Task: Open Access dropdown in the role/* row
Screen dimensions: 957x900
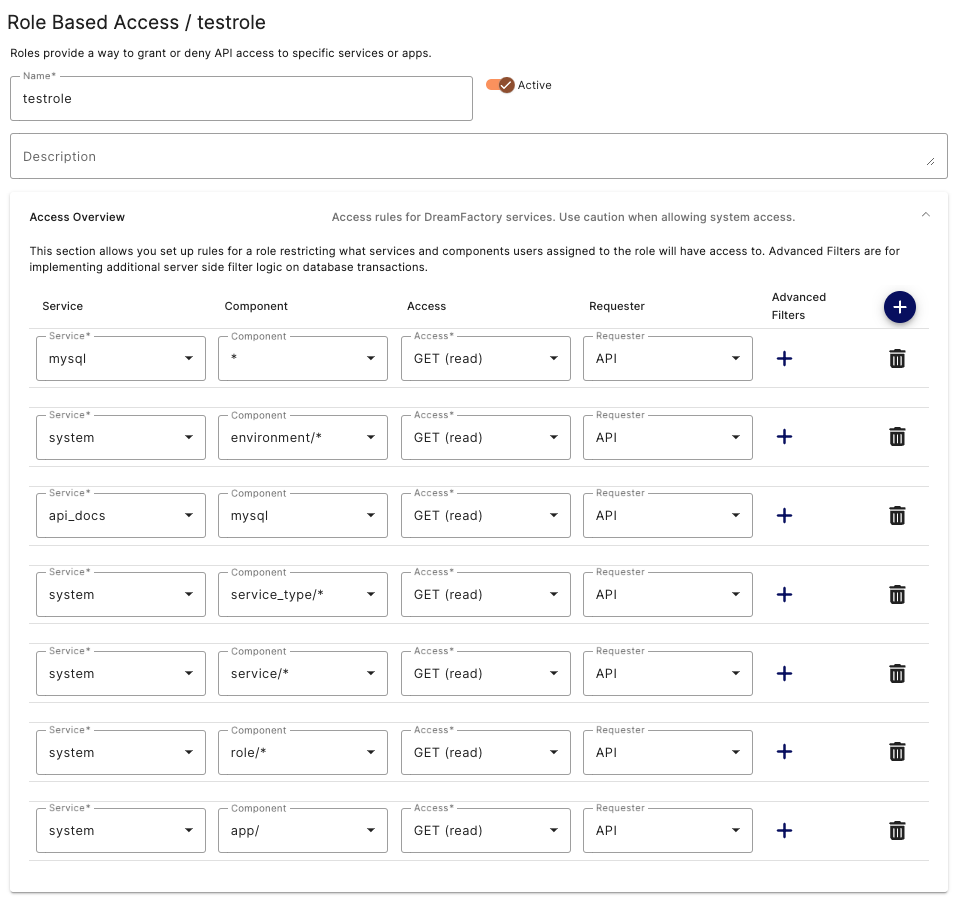Action: tap(485, 752)
